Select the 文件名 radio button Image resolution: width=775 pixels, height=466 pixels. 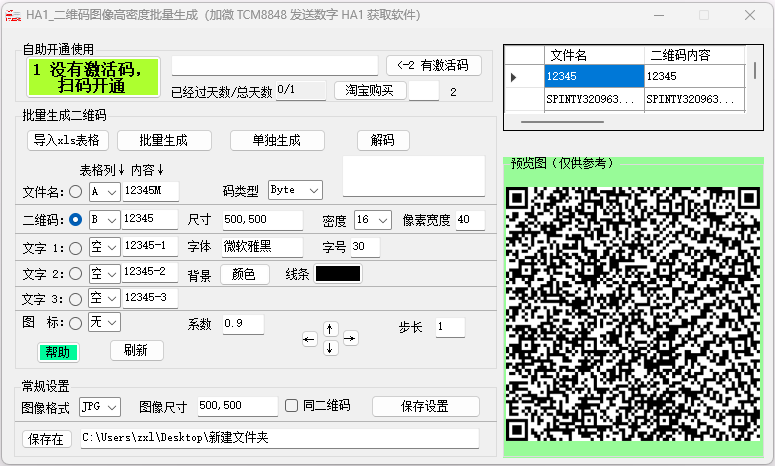pos(75,191)
